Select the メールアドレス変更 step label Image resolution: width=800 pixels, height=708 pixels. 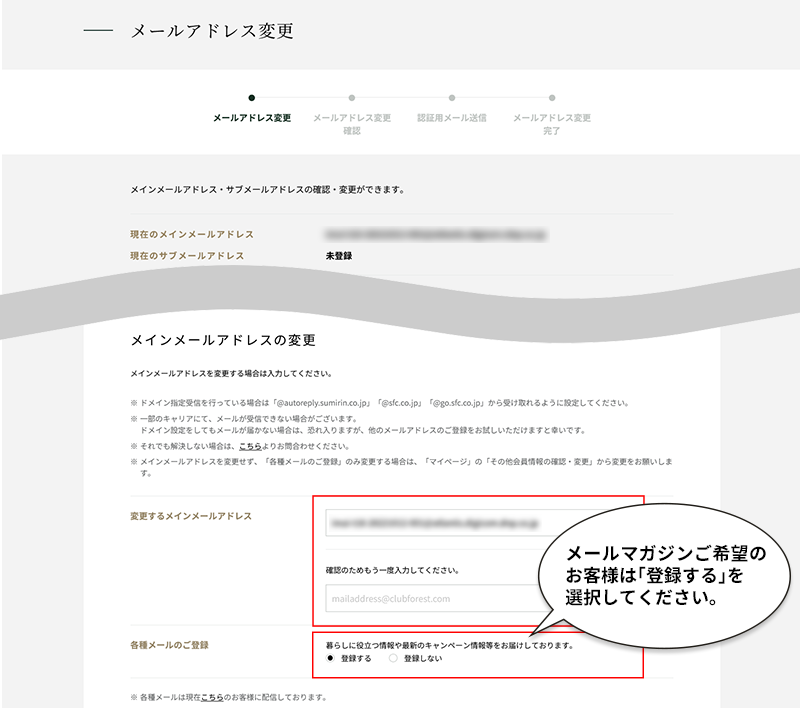tap(252, 118)
